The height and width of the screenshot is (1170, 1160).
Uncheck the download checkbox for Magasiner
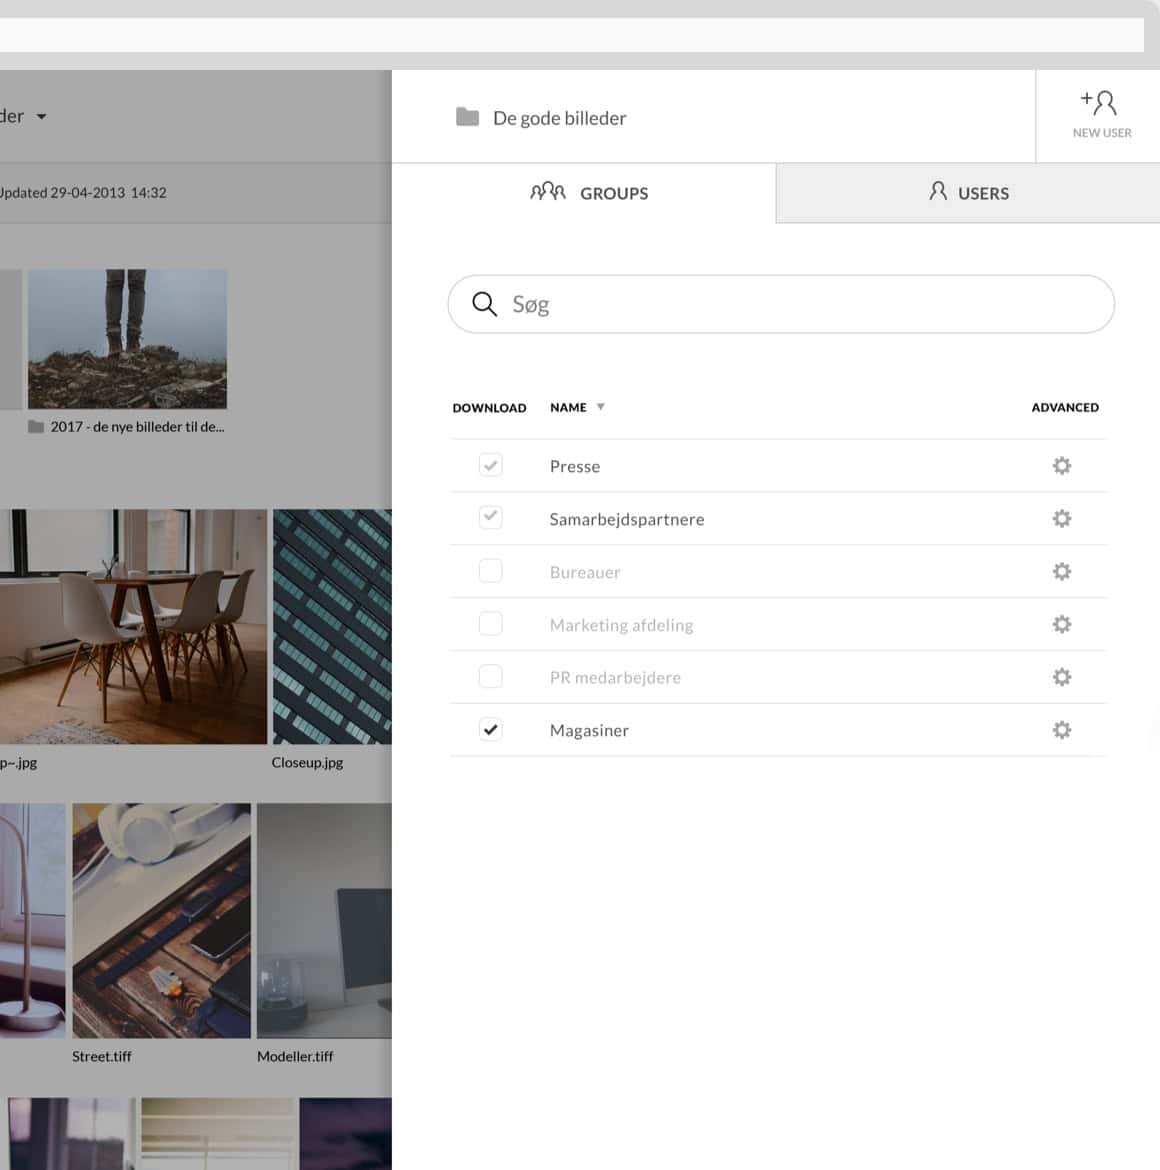[x=490, y=729]
